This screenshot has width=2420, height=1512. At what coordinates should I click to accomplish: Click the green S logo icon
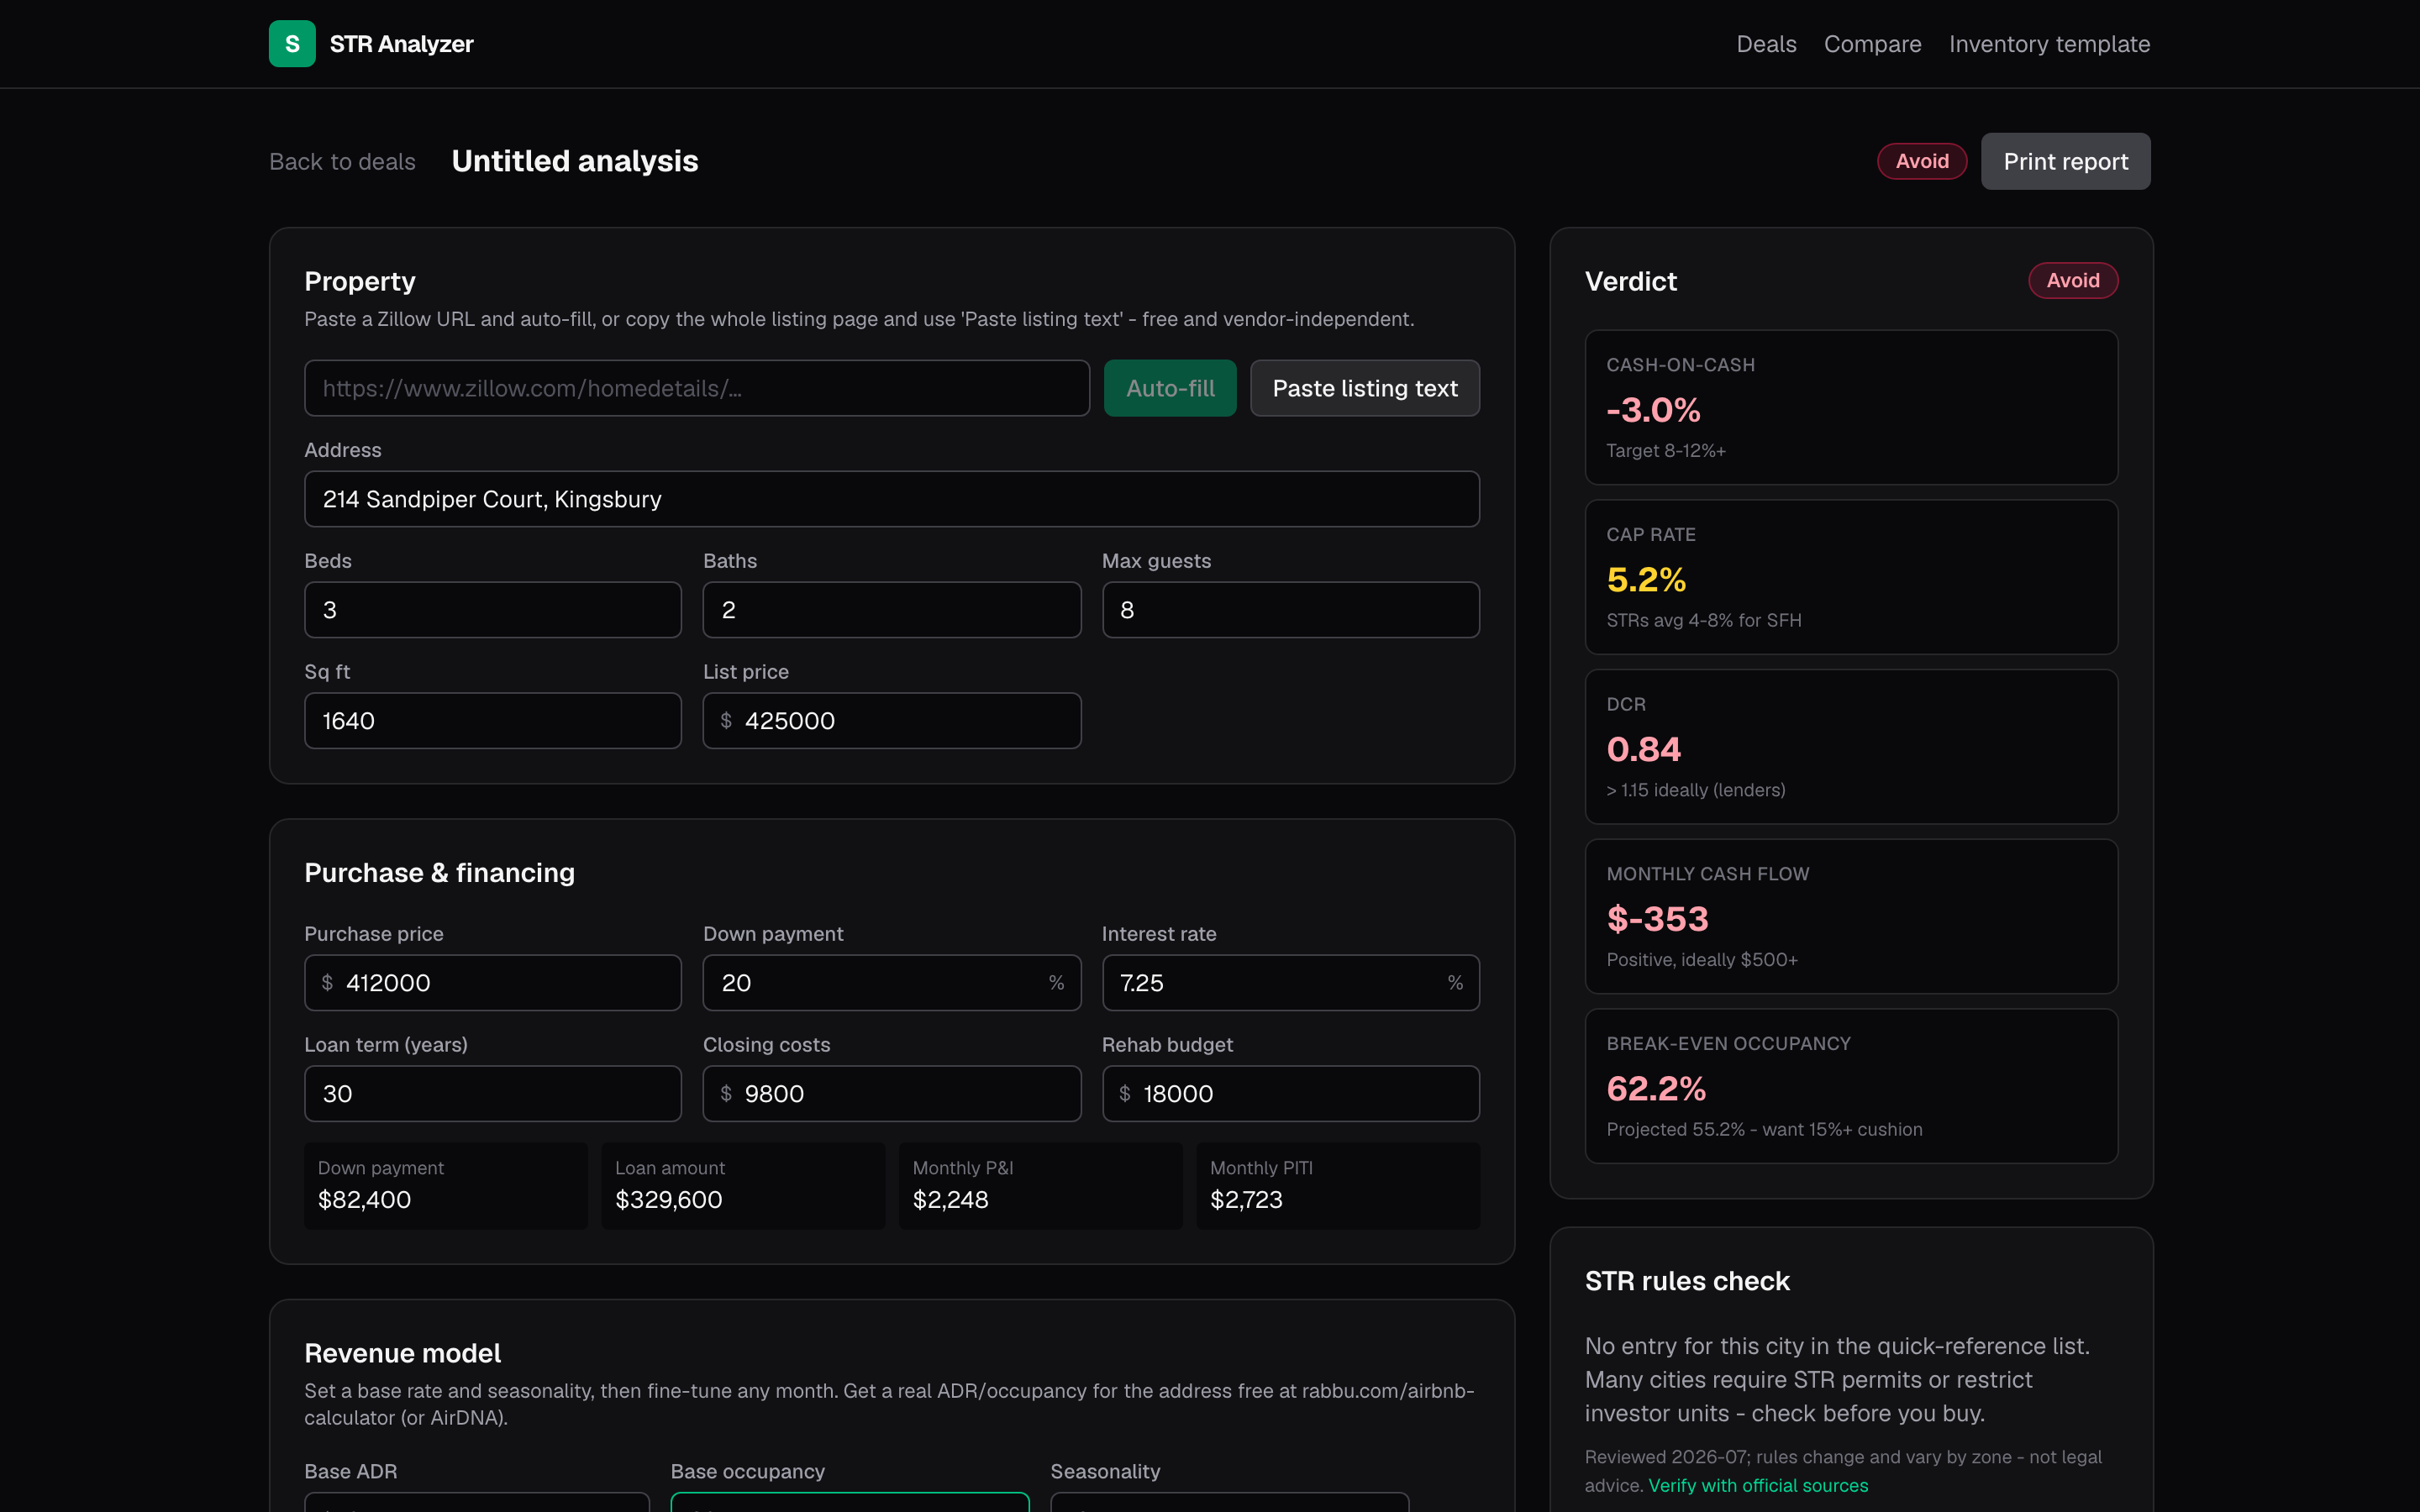pyautogui.click(x=292, y=44)
